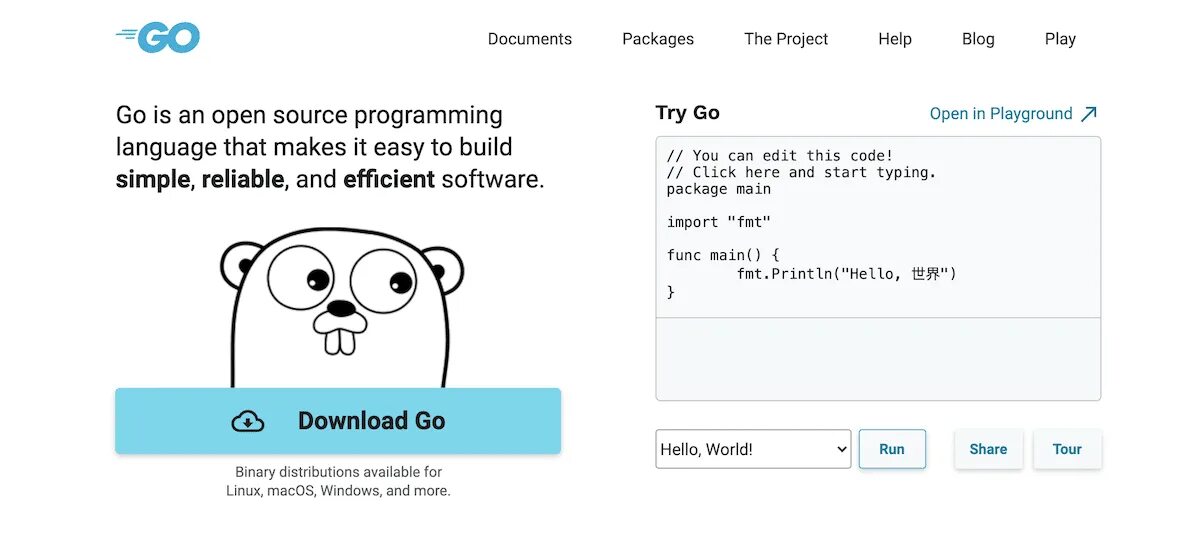Go to The Project section
This screenshot has width=1200, height=534.
(786, 39)
